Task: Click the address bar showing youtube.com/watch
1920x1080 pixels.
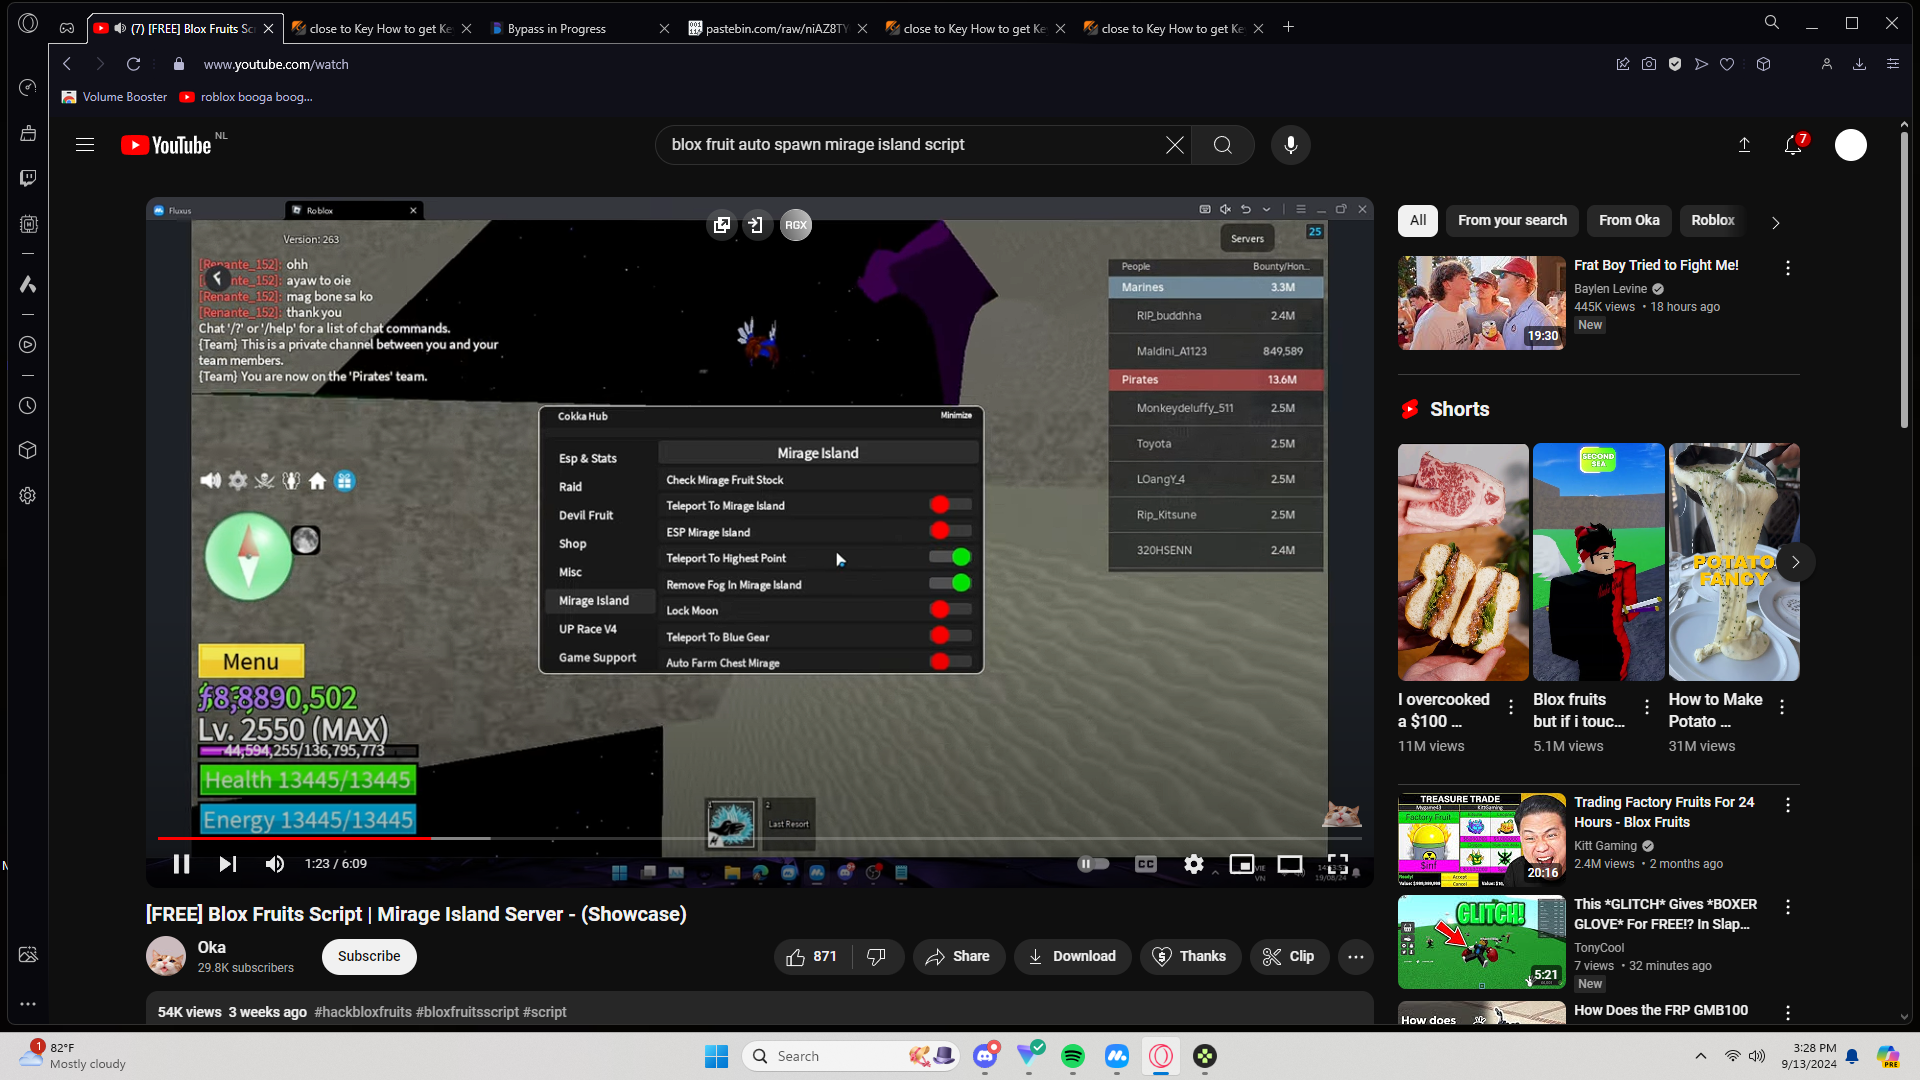Action: [x=276, y=65]
